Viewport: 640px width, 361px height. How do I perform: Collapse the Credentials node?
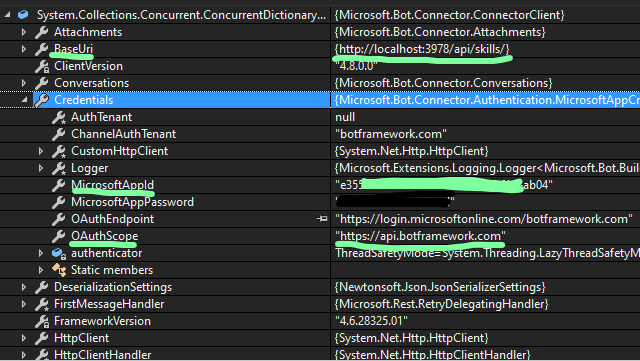click(x=24, y=100)
